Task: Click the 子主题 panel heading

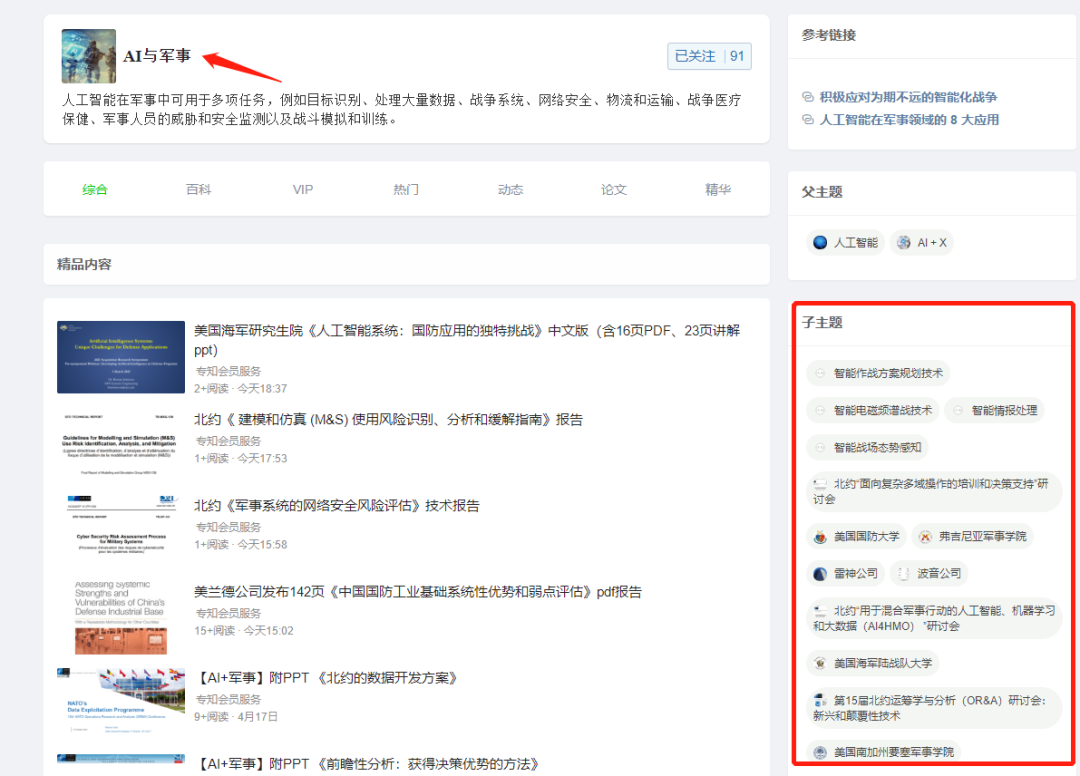Action: click(822, 322)
